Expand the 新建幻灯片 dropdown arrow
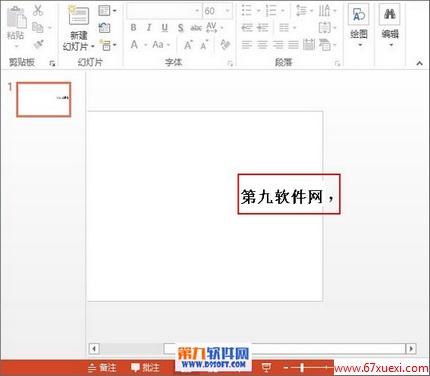This screenshot has width=430, height=376. [x=93, y=46]
